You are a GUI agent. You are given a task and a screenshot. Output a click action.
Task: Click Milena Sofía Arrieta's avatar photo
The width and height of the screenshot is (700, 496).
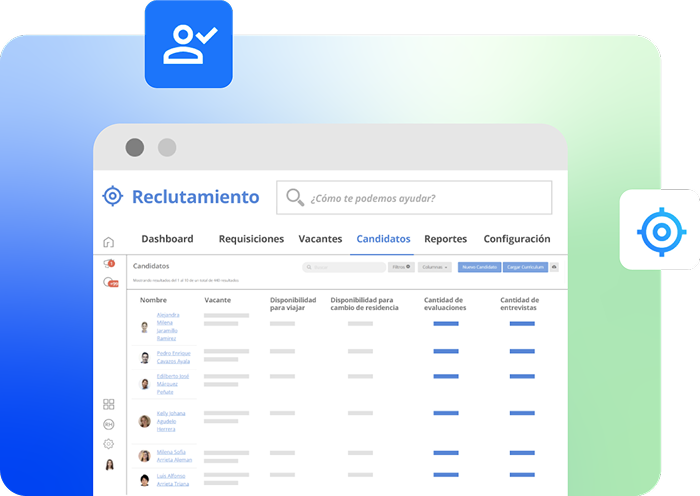pyautogui.click(x=144, y=456)
